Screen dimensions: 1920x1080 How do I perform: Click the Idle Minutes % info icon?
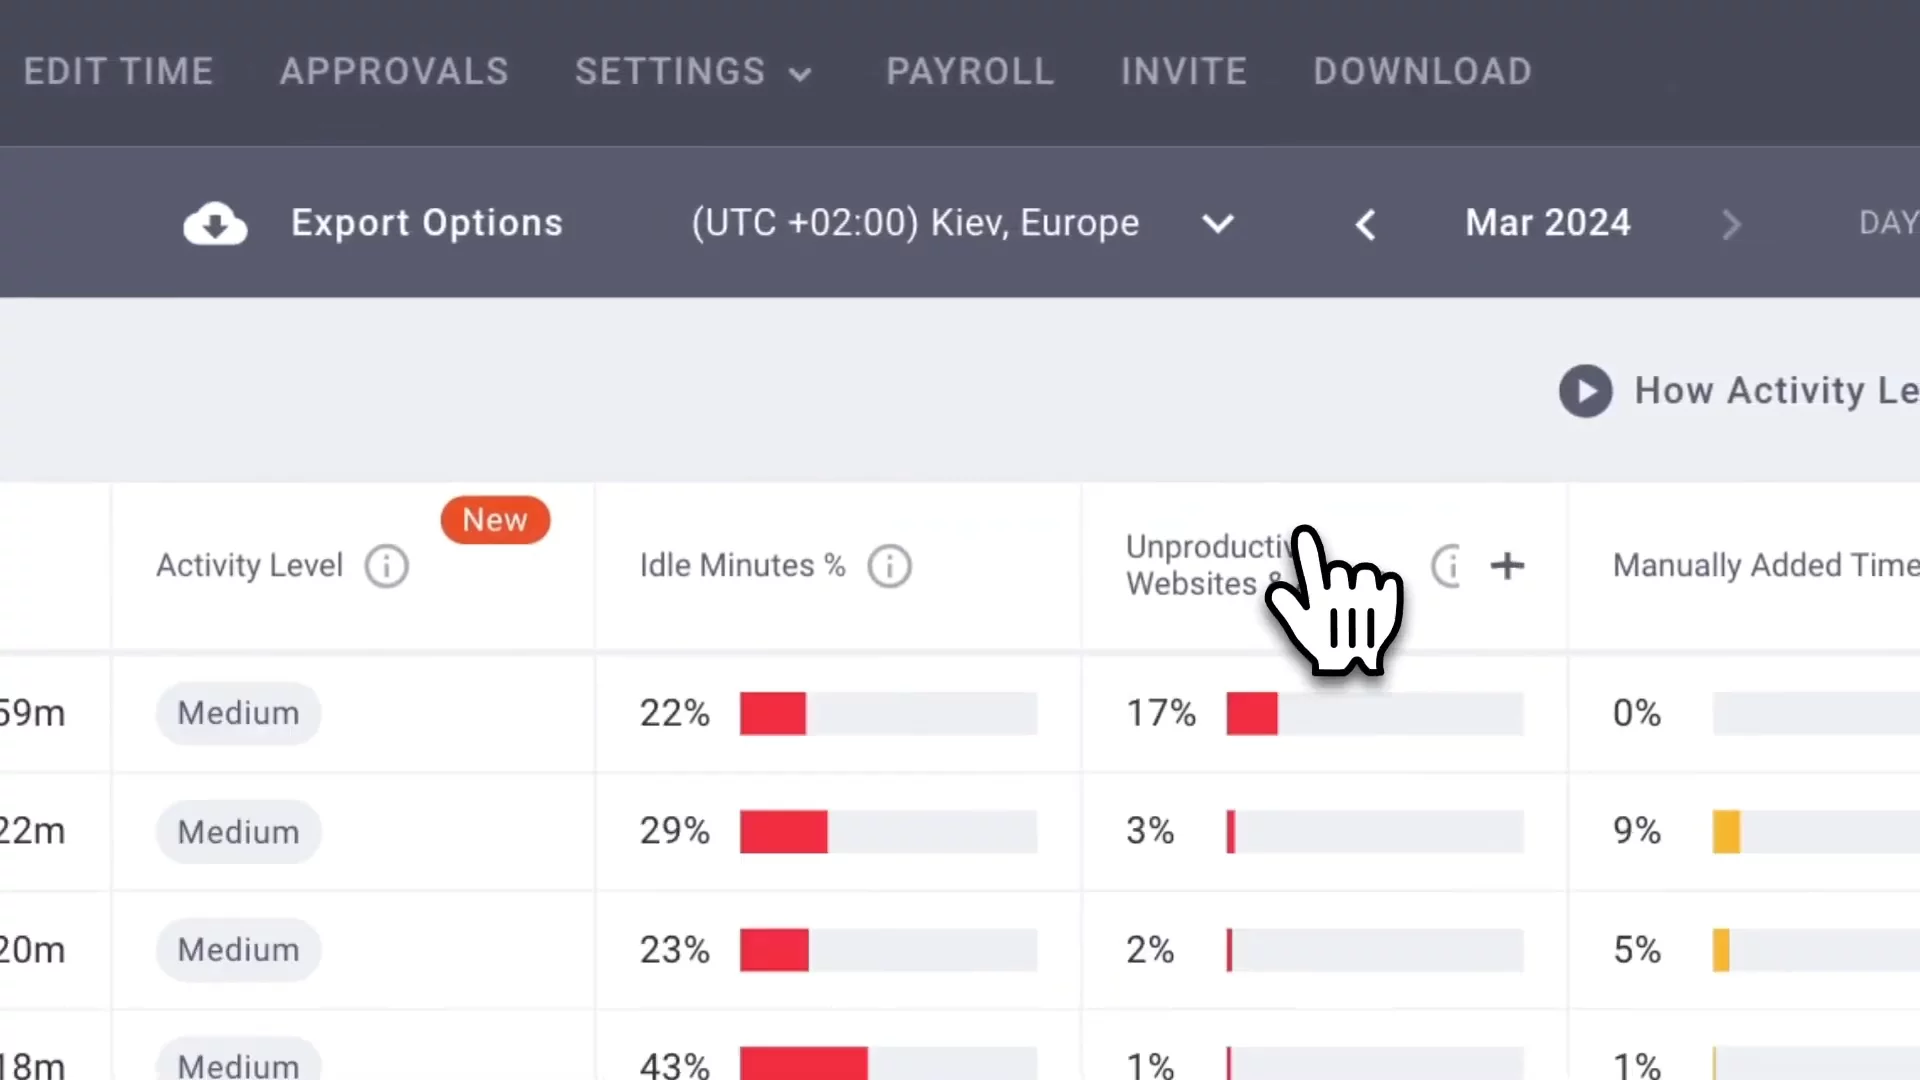point(889,566)
